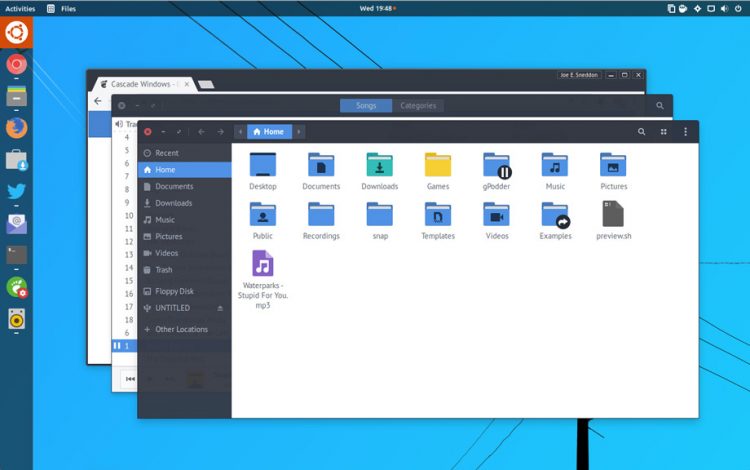Image resolution: width=750 pixels, height=470 pixels.
Task: Switch to the Categories tab
Action: [418, 106]
